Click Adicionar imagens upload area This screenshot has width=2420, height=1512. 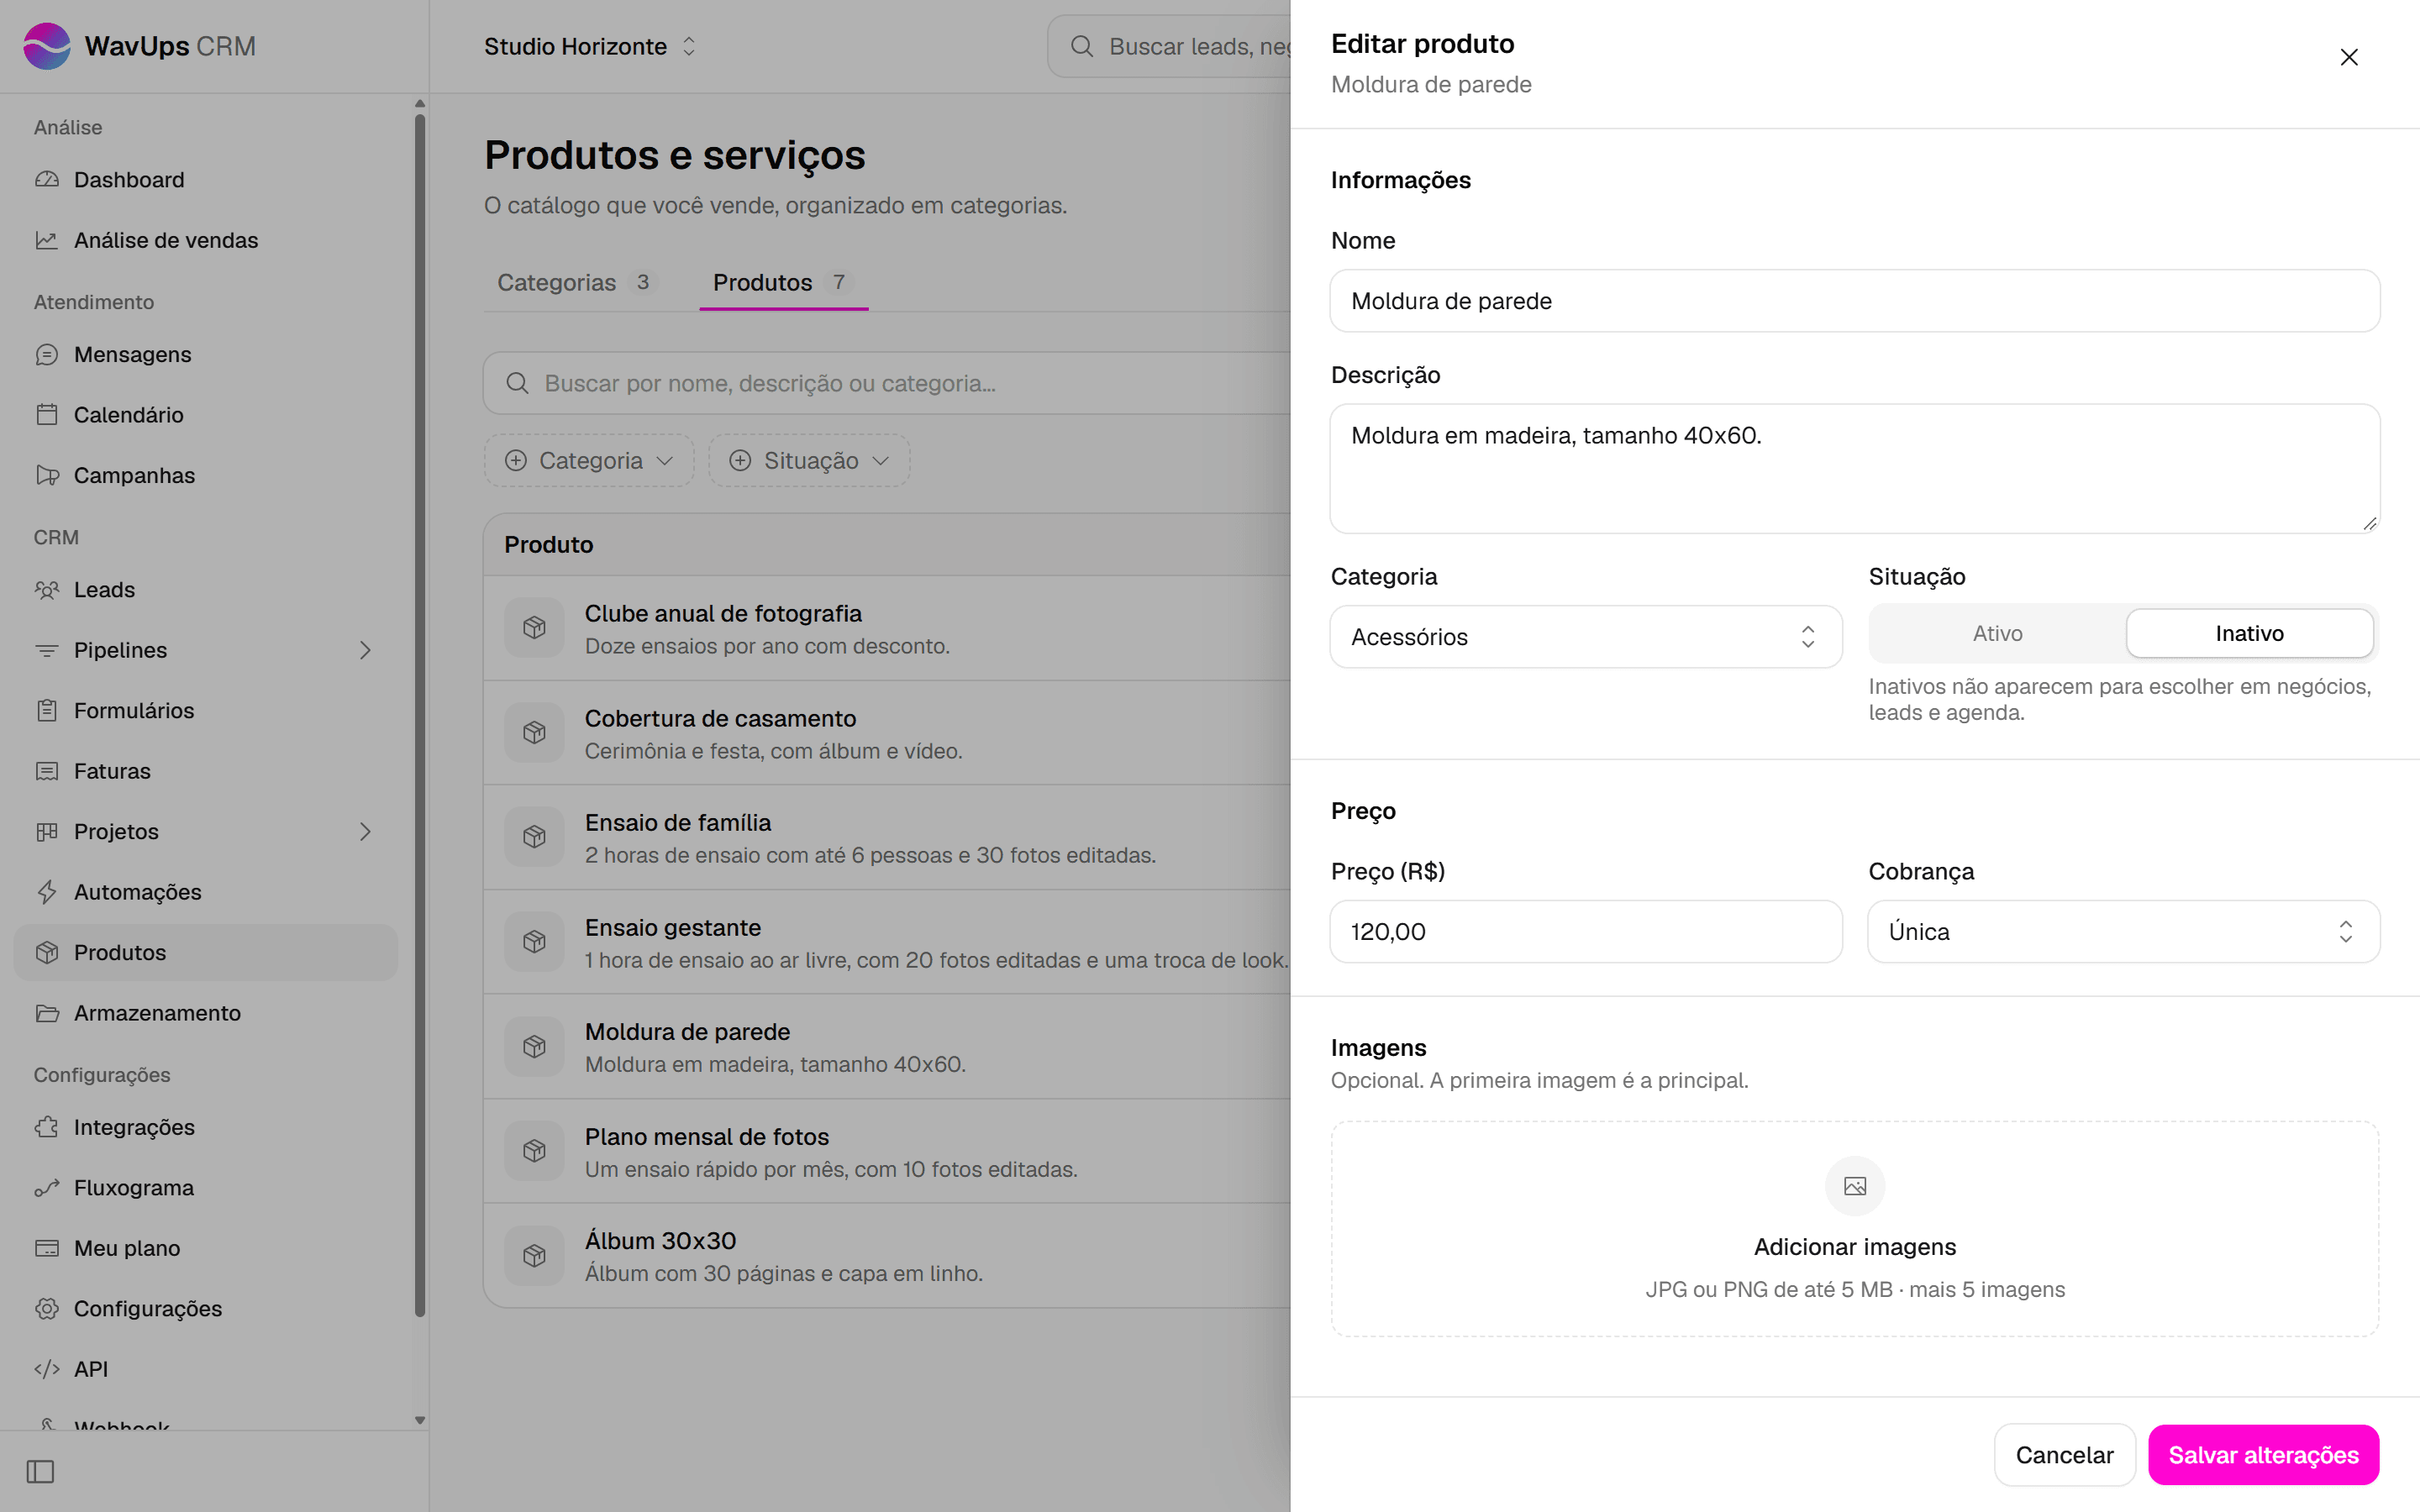[x=1855, y=1229]
